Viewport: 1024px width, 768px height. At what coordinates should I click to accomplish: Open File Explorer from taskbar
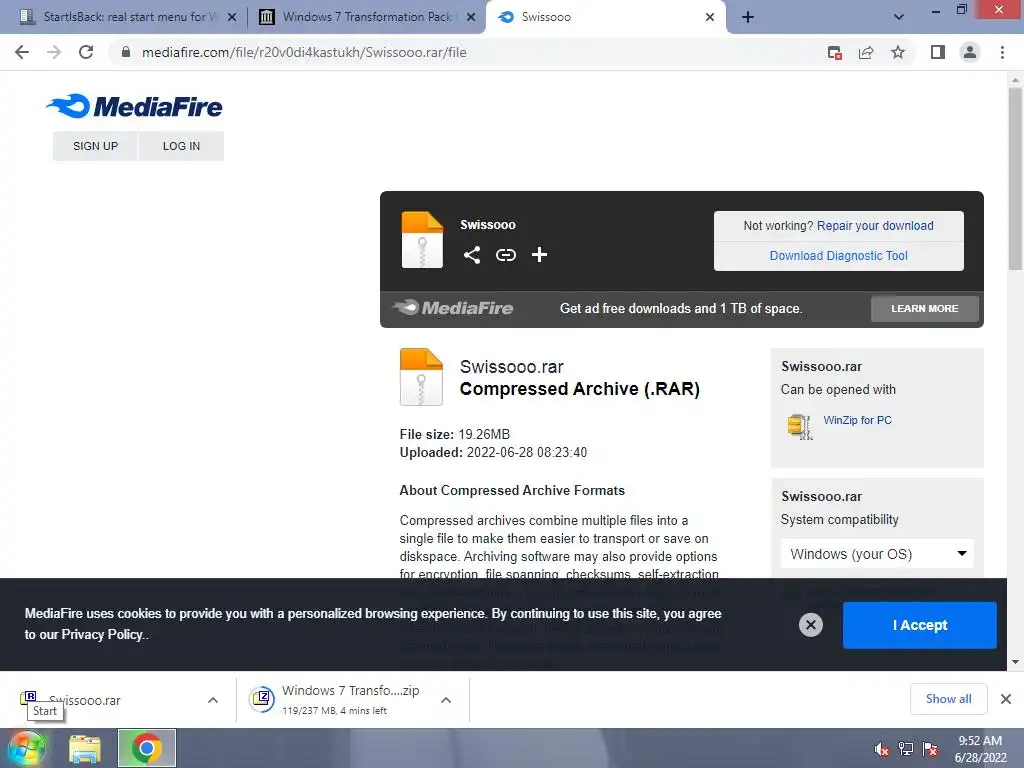coord(85,748)
